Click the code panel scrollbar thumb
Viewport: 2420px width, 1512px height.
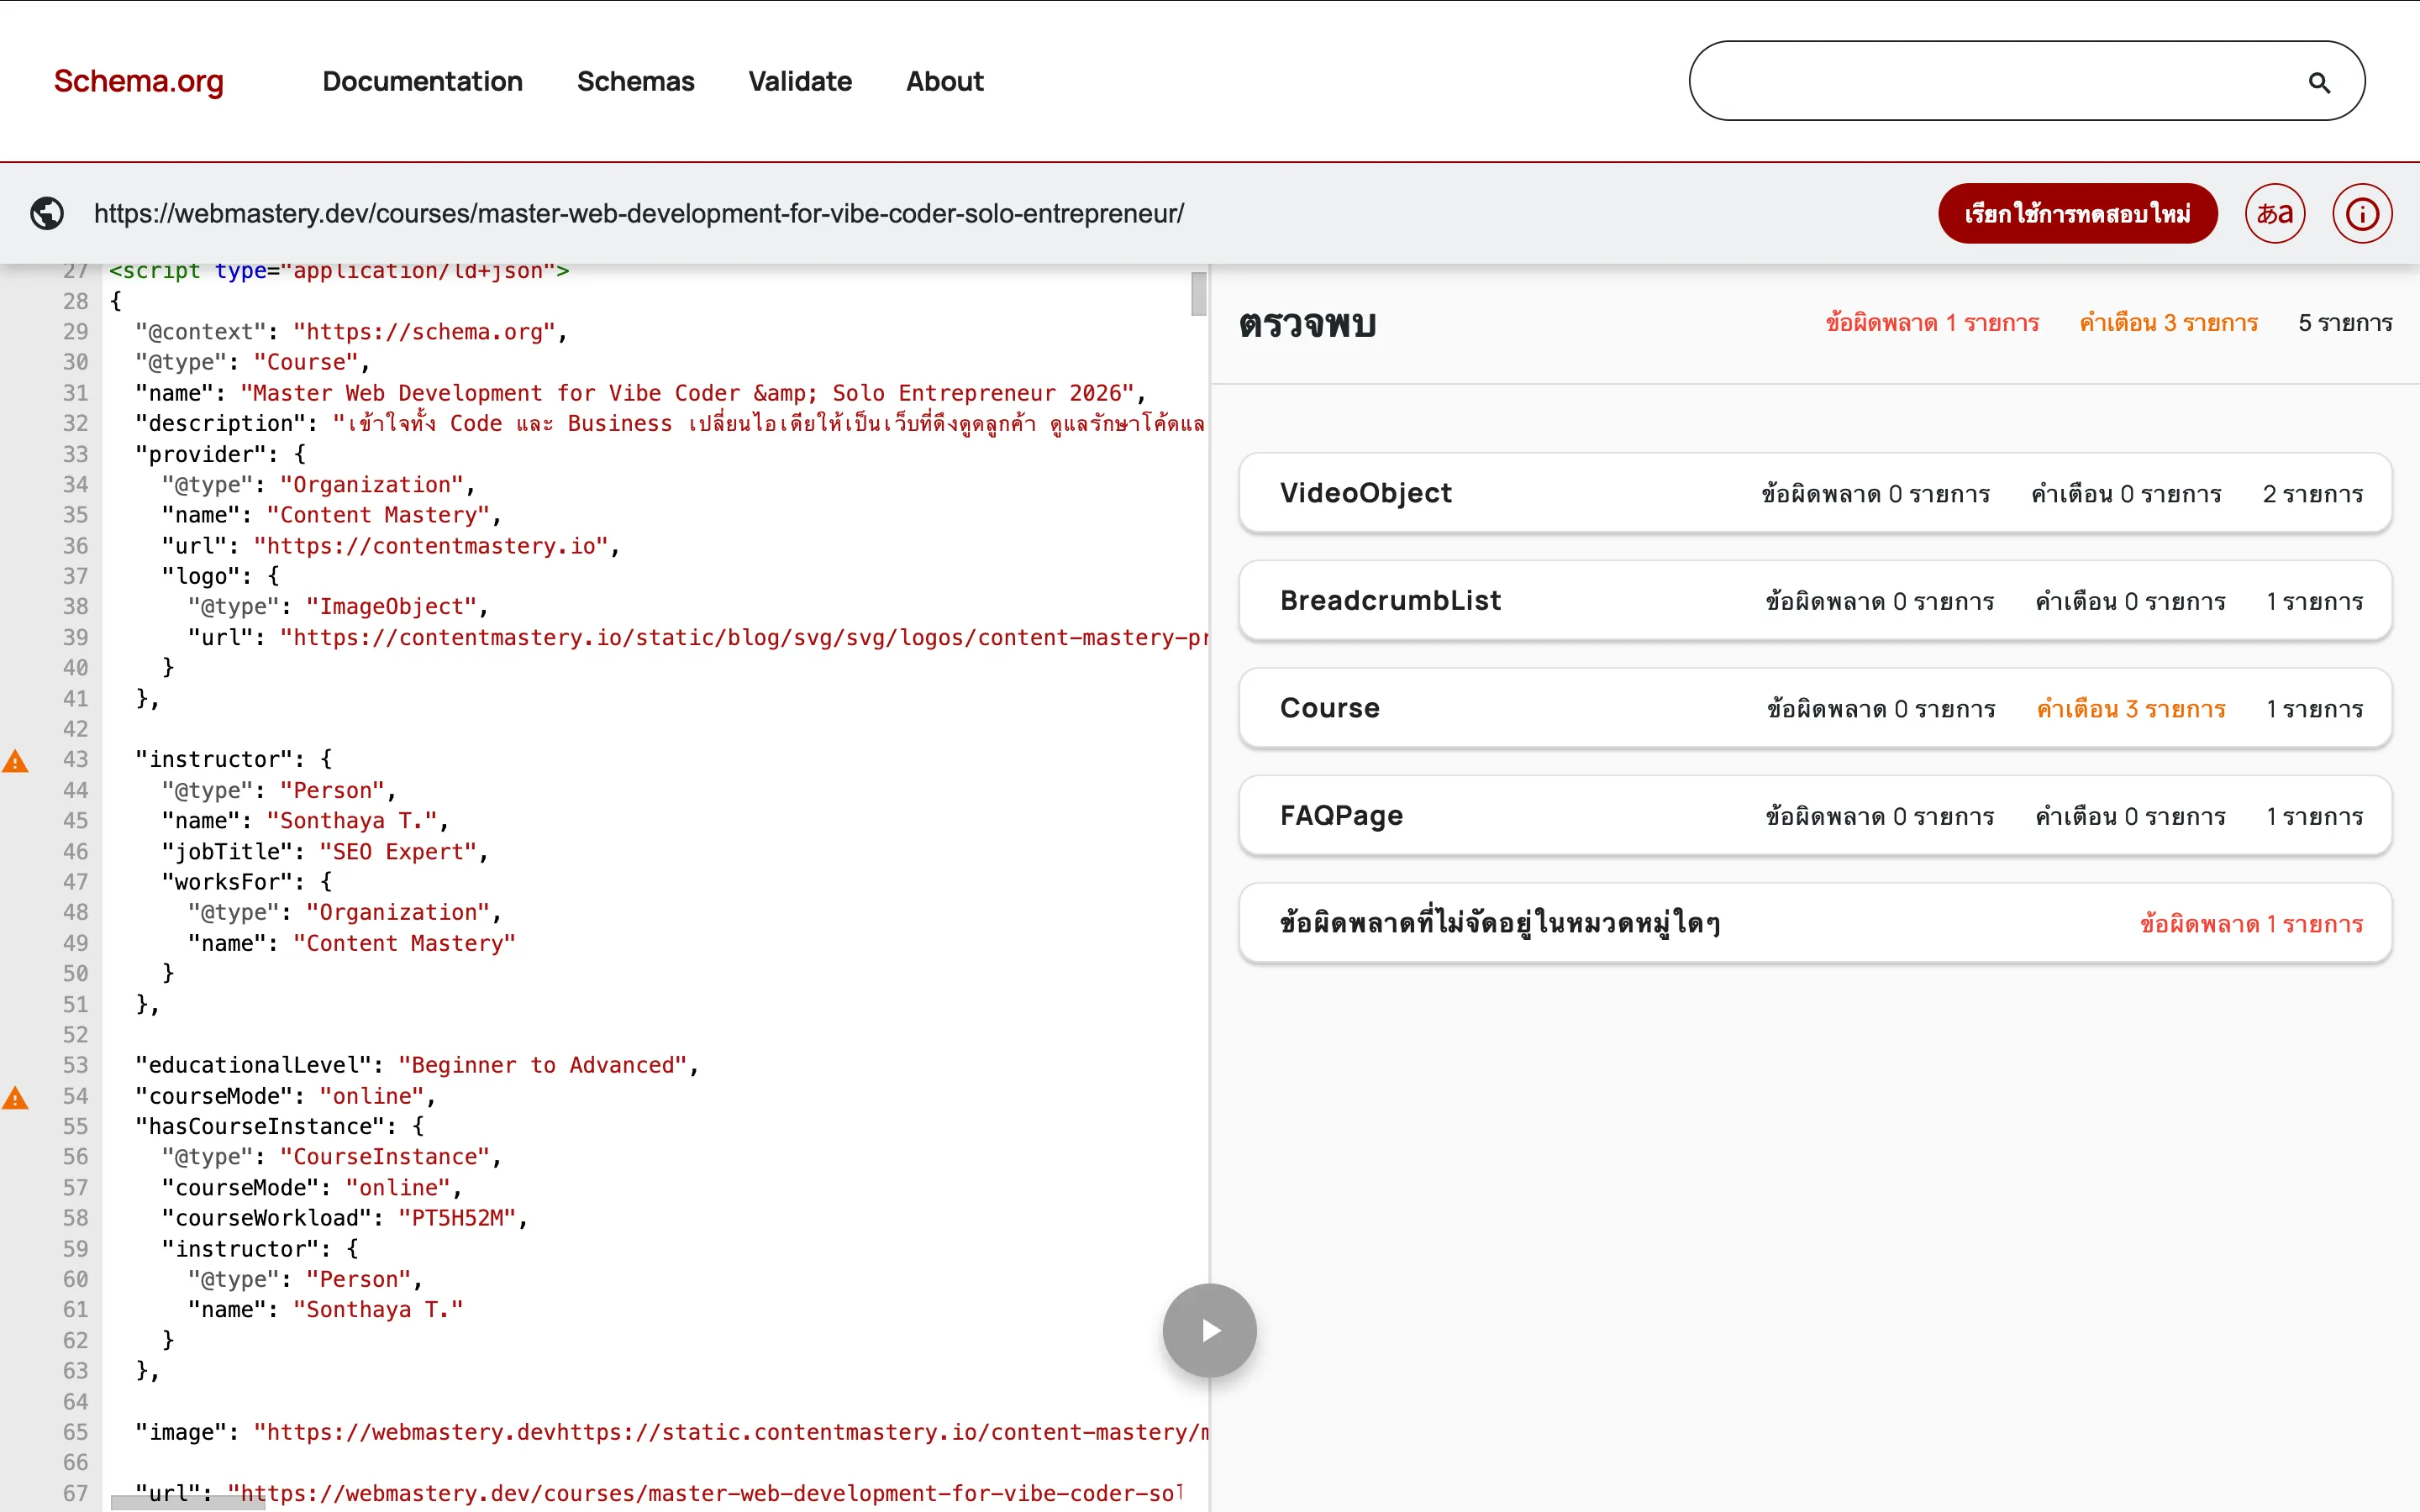tap(1199, 295)
